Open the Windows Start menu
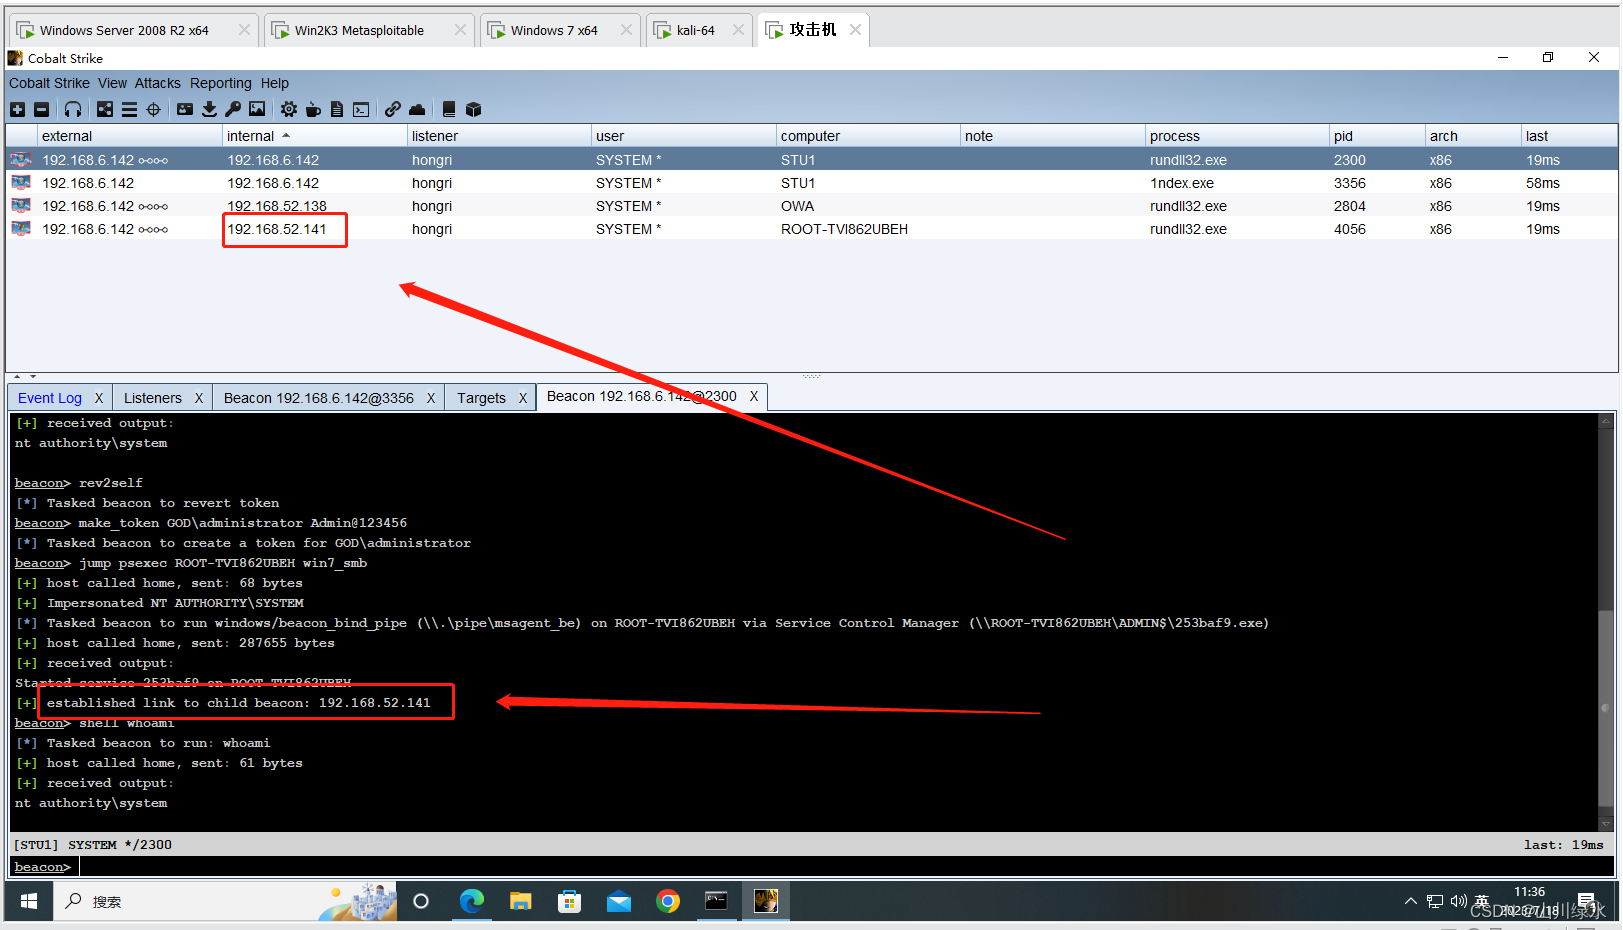1623x930 pixels. coord(29,901)
